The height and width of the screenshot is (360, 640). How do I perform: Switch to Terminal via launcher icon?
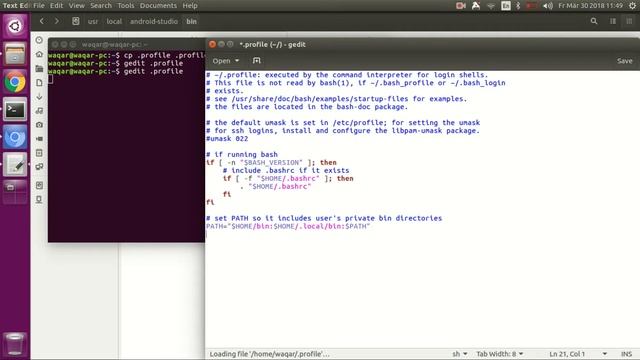15,110
